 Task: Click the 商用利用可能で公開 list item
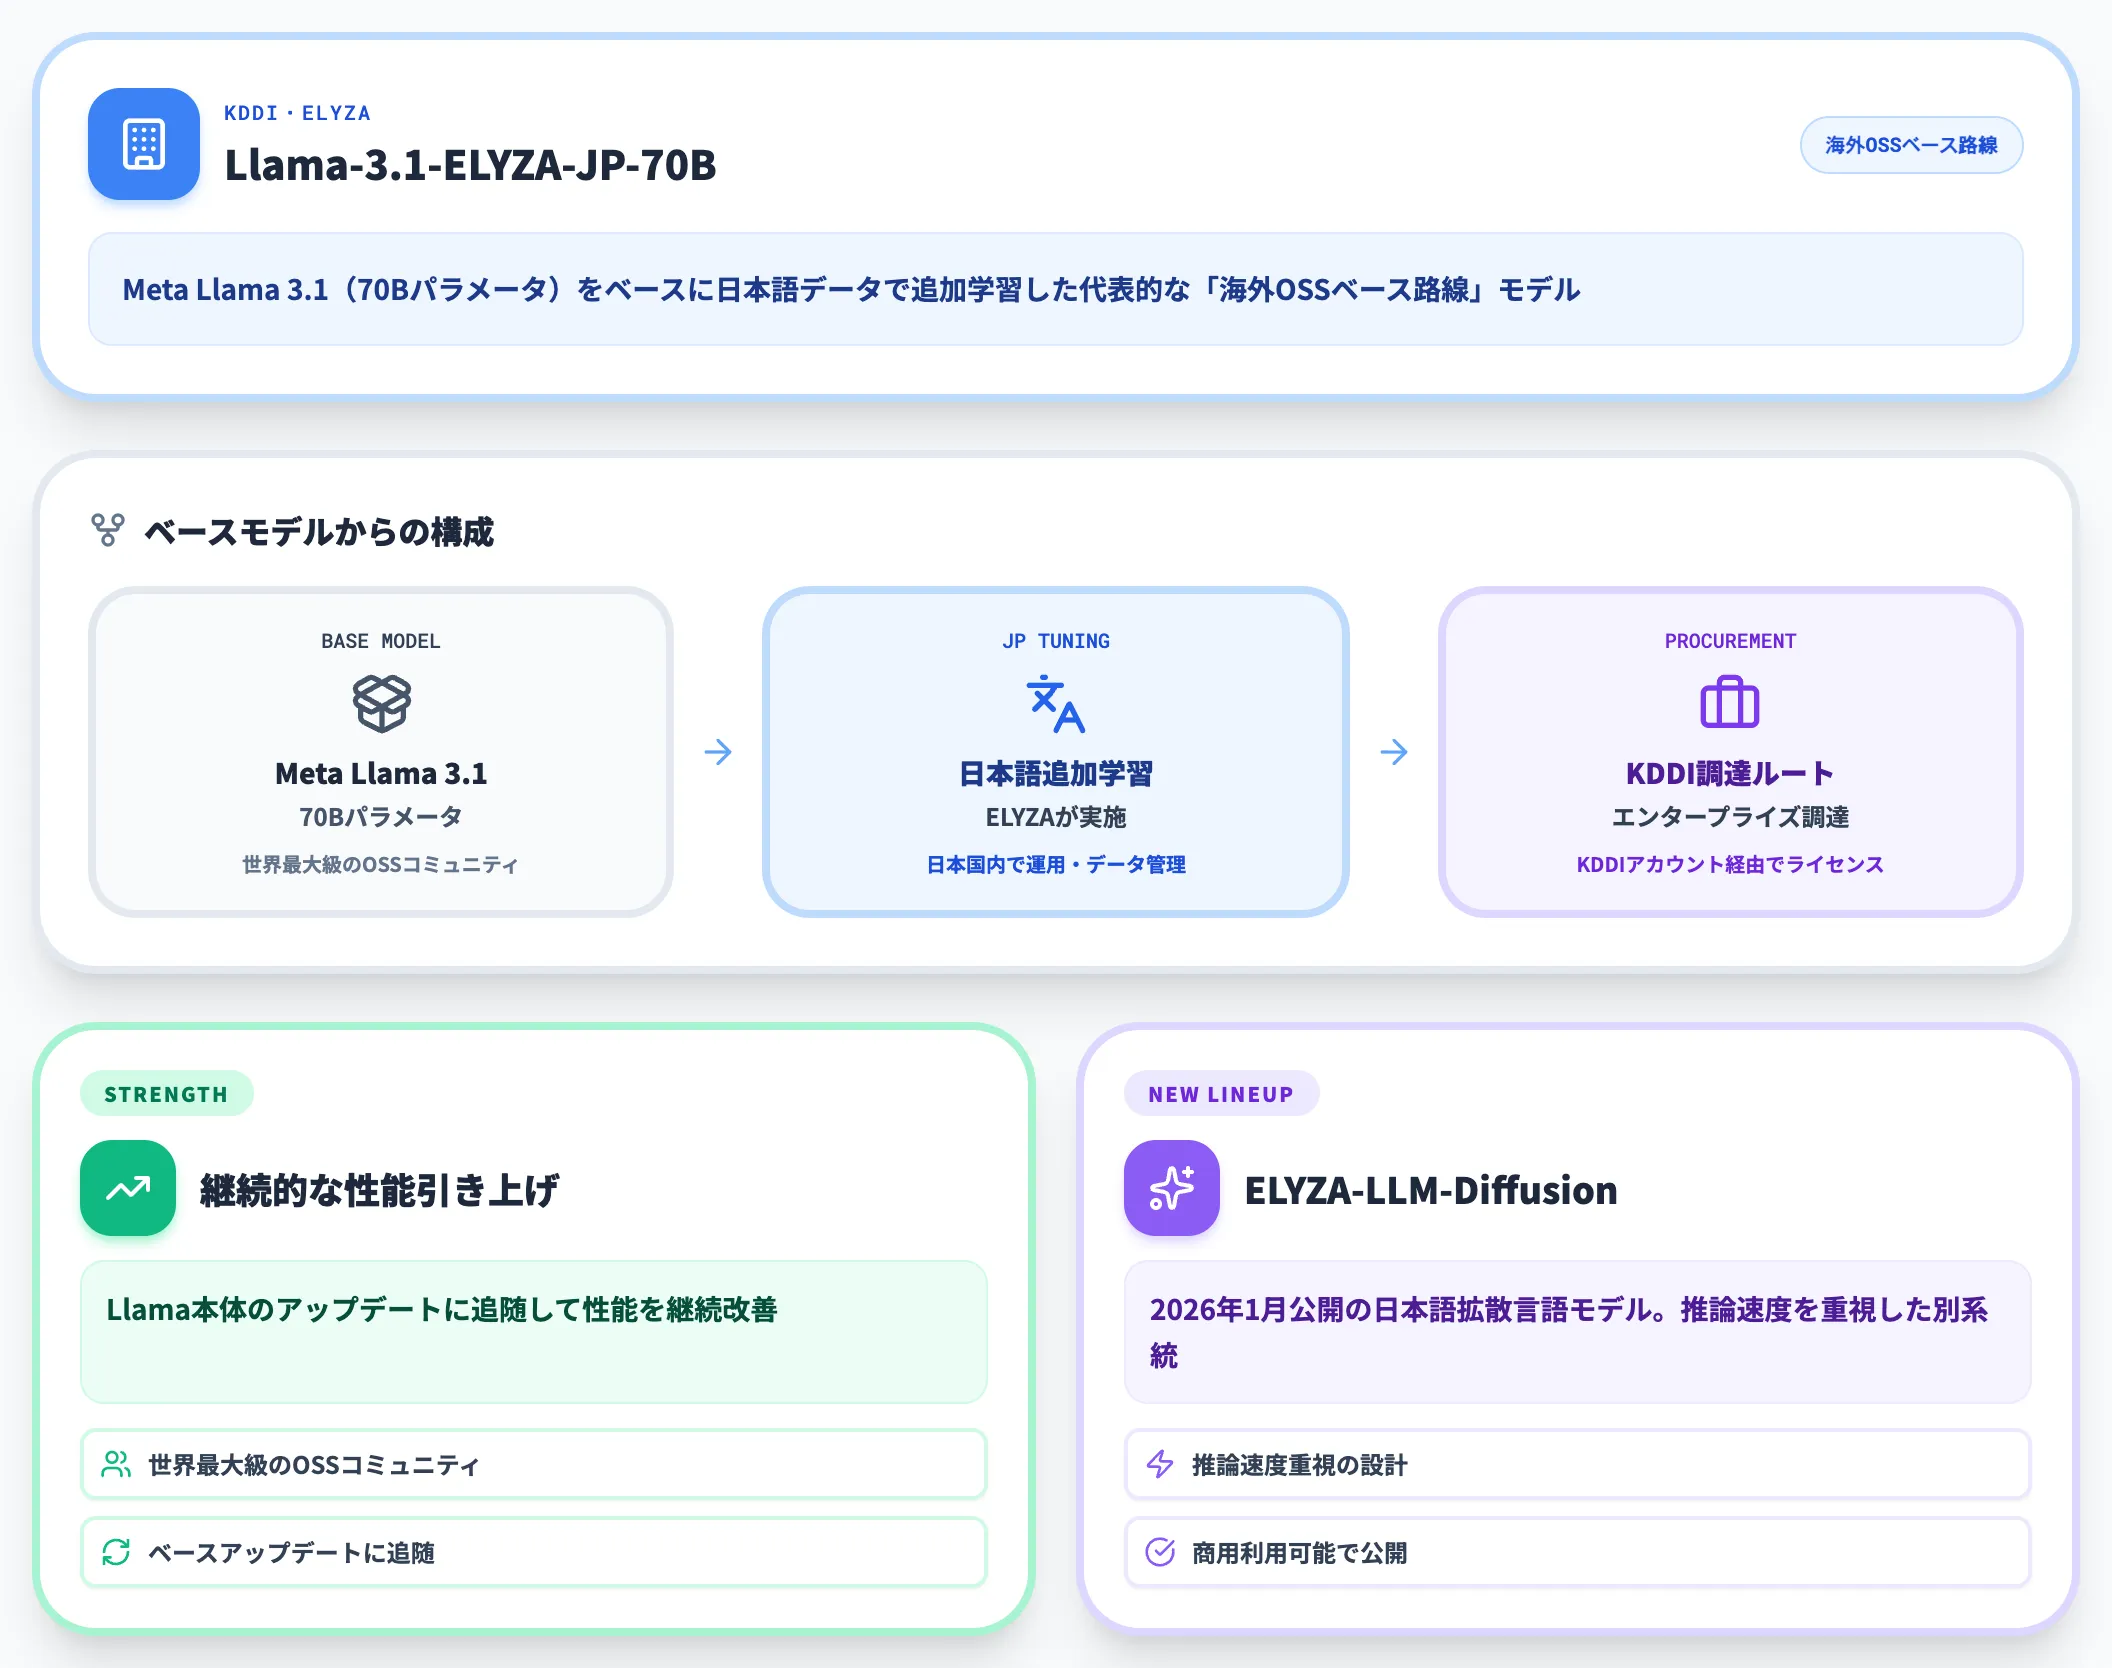pyautogui.click(x=1578, y=1552)
